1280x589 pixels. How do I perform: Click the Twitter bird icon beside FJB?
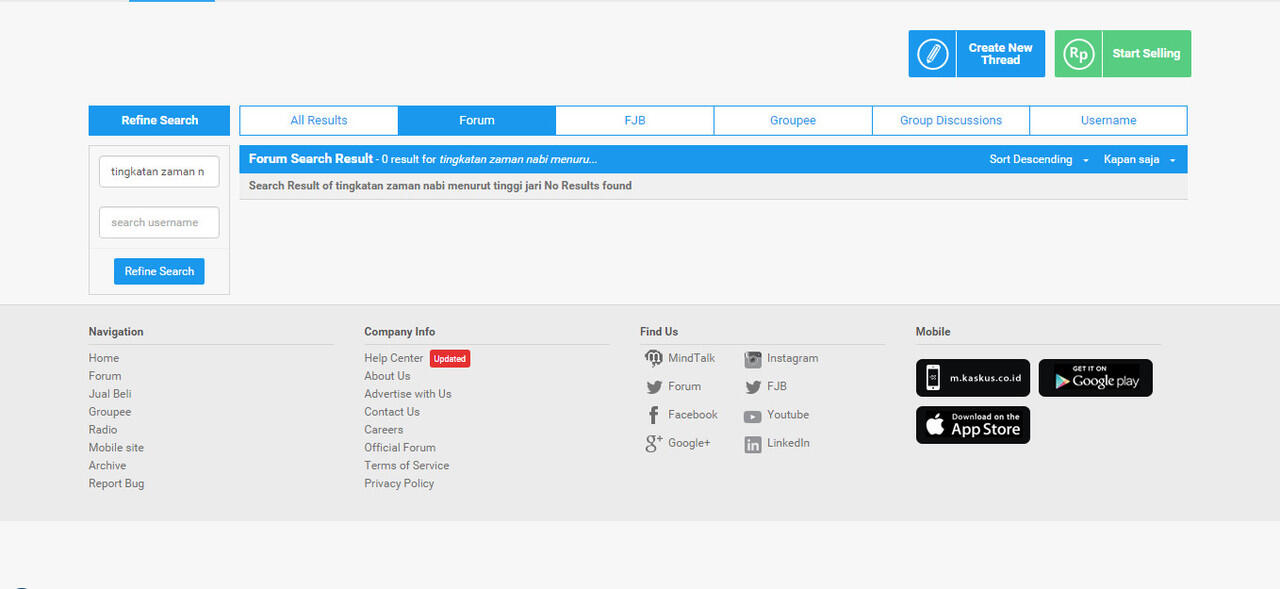tap(753, 387)
